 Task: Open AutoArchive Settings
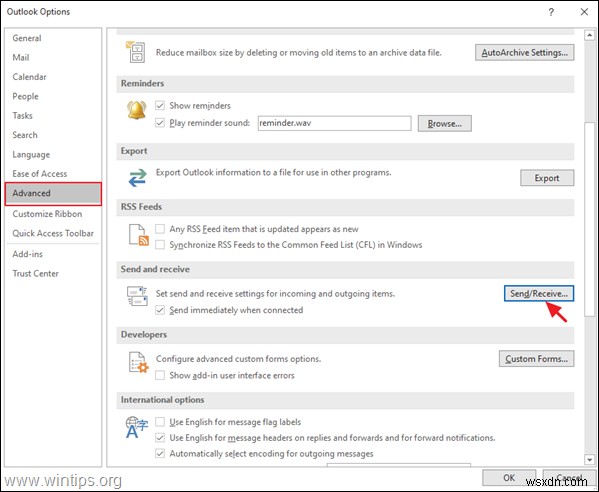525,52
